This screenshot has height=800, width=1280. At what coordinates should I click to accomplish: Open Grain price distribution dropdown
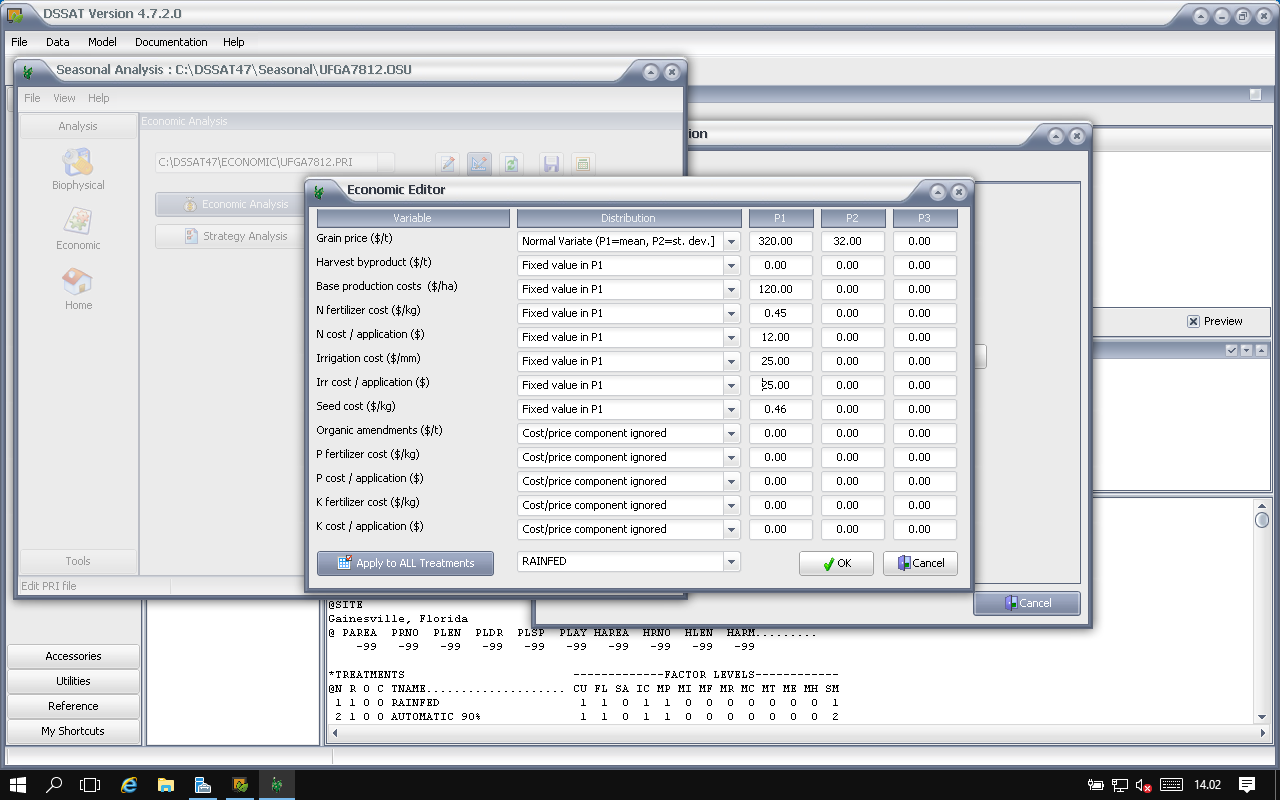[x=731, y=241]
